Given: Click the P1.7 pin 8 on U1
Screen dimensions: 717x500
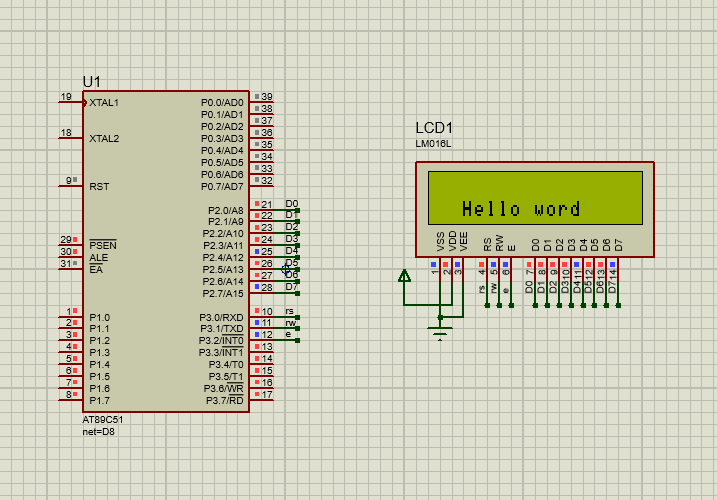Looking at the screenshot, I should (70, 400).
